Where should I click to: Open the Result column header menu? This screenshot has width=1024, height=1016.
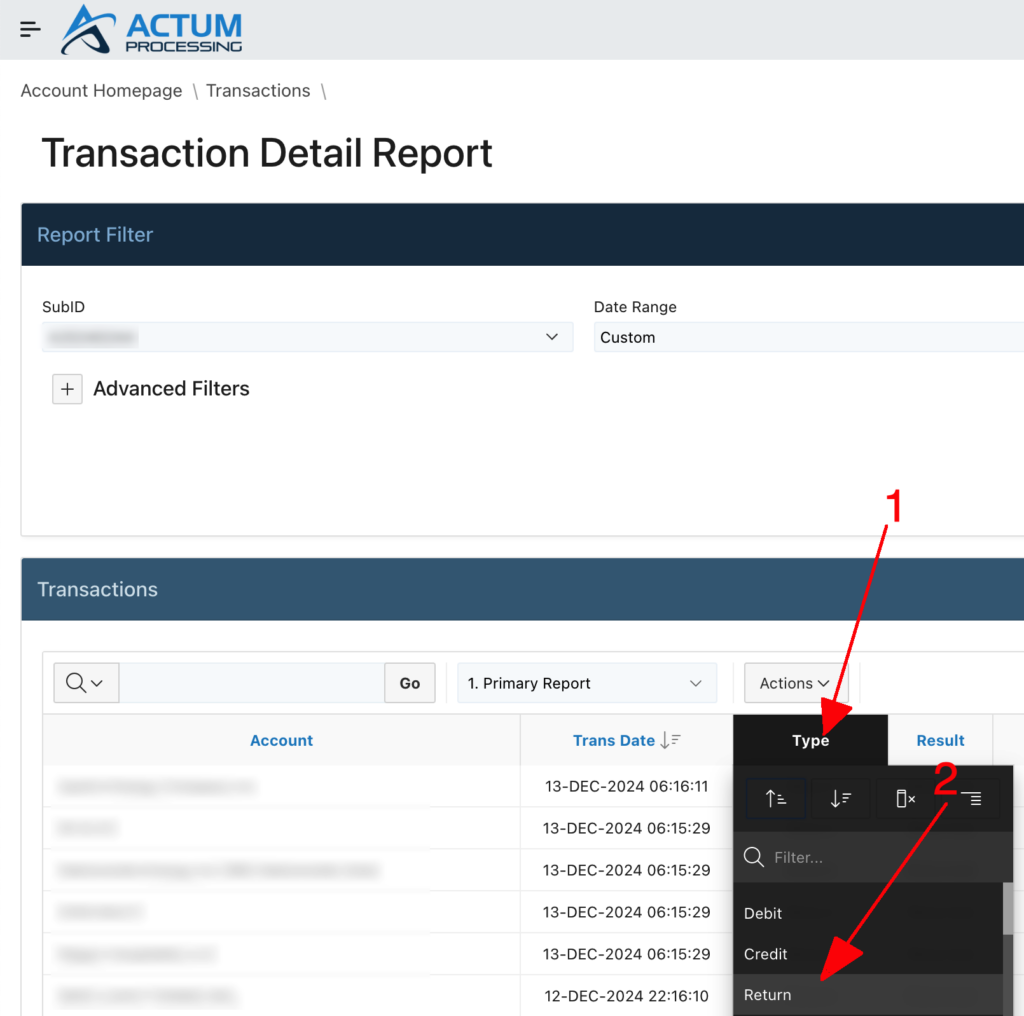click(940, 740)
